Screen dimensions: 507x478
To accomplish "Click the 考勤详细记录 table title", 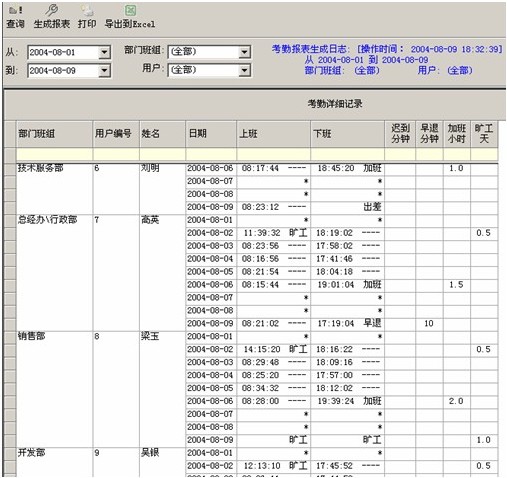I will point(335,104).
